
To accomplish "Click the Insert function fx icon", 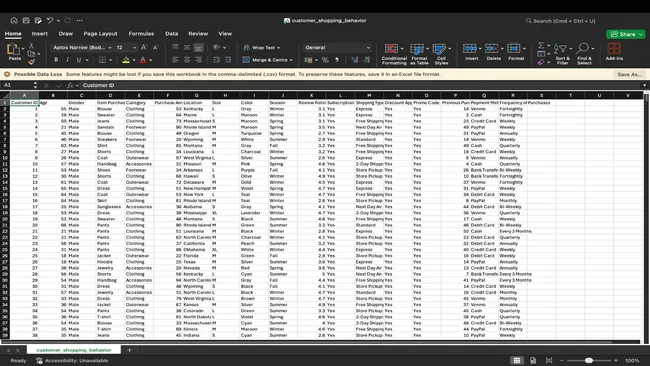I will click(70, 85).
